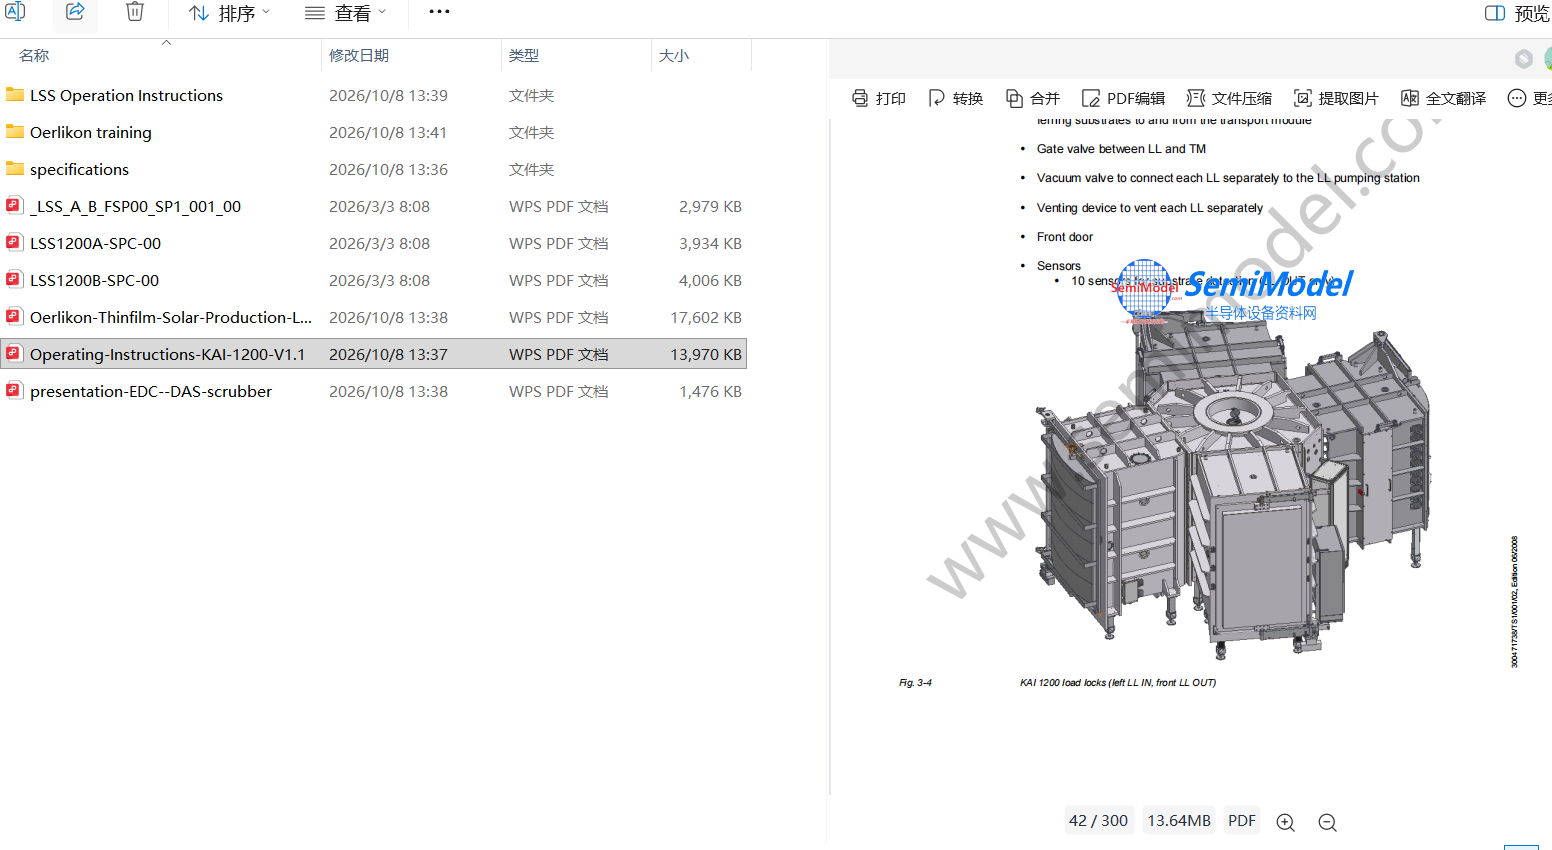Select the Oerlikon training folder

click(91, 133)
